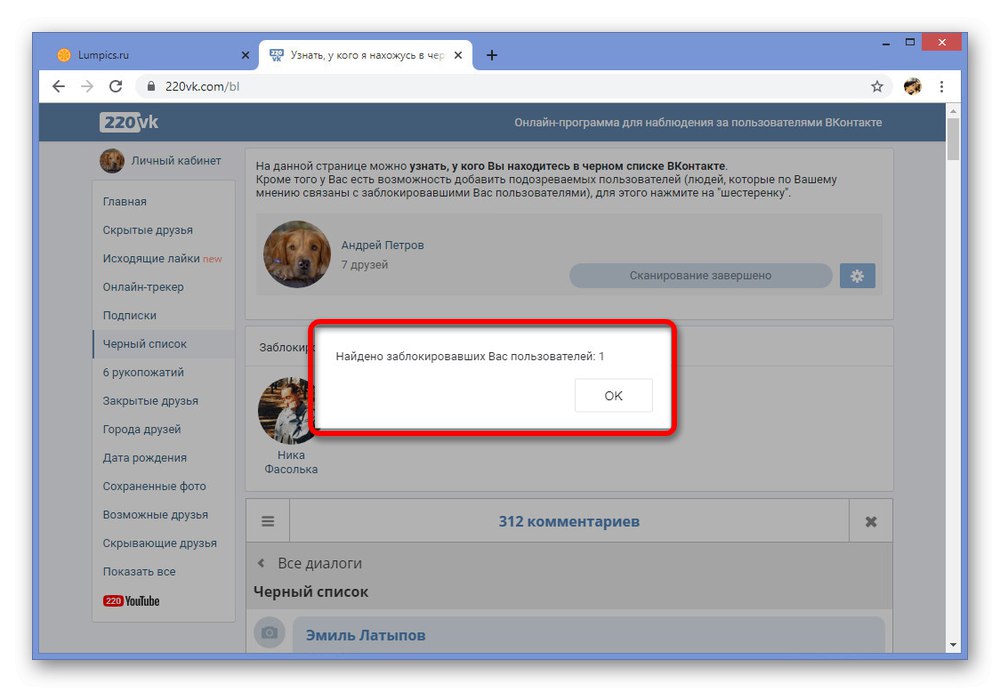Close the Chrome browser window
This screenshot has height=692, width=1000.
tap(941, 42)
